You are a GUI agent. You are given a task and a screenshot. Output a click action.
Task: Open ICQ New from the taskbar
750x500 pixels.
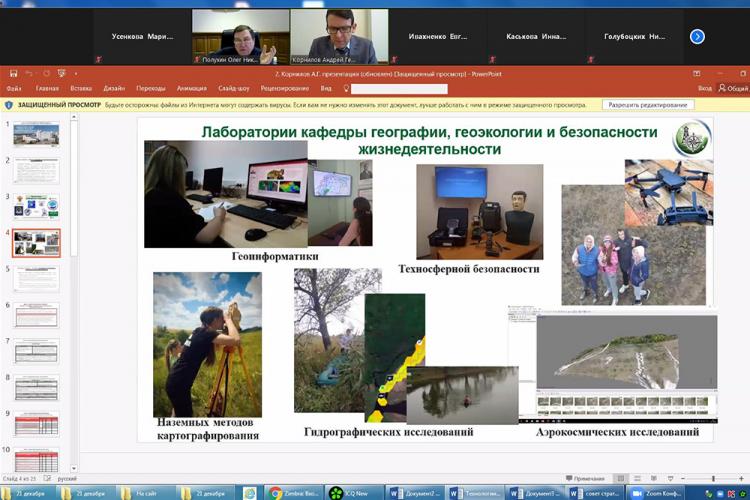pyautogui.click(x=353, y=493)
